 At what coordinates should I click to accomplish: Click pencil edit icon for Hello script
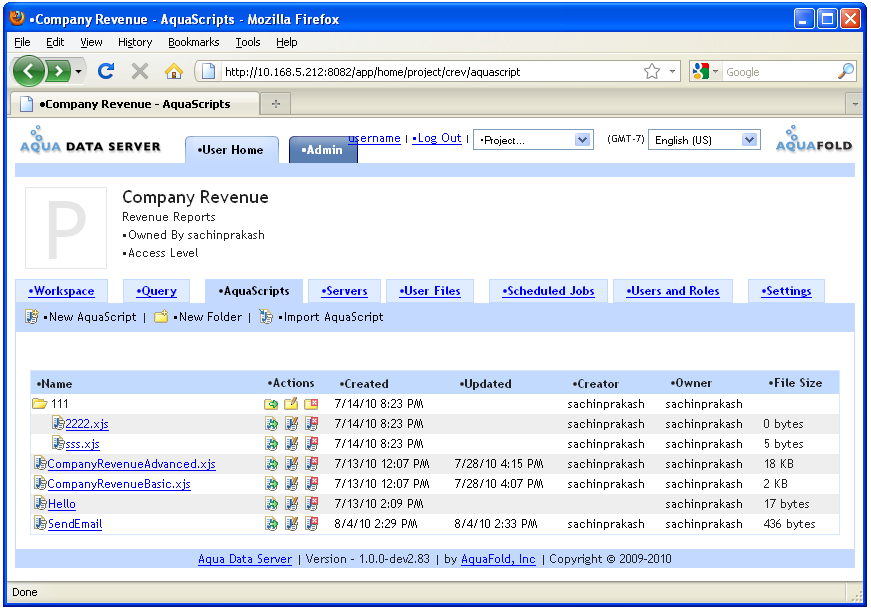pyautogui.click(x=291, y=504)
